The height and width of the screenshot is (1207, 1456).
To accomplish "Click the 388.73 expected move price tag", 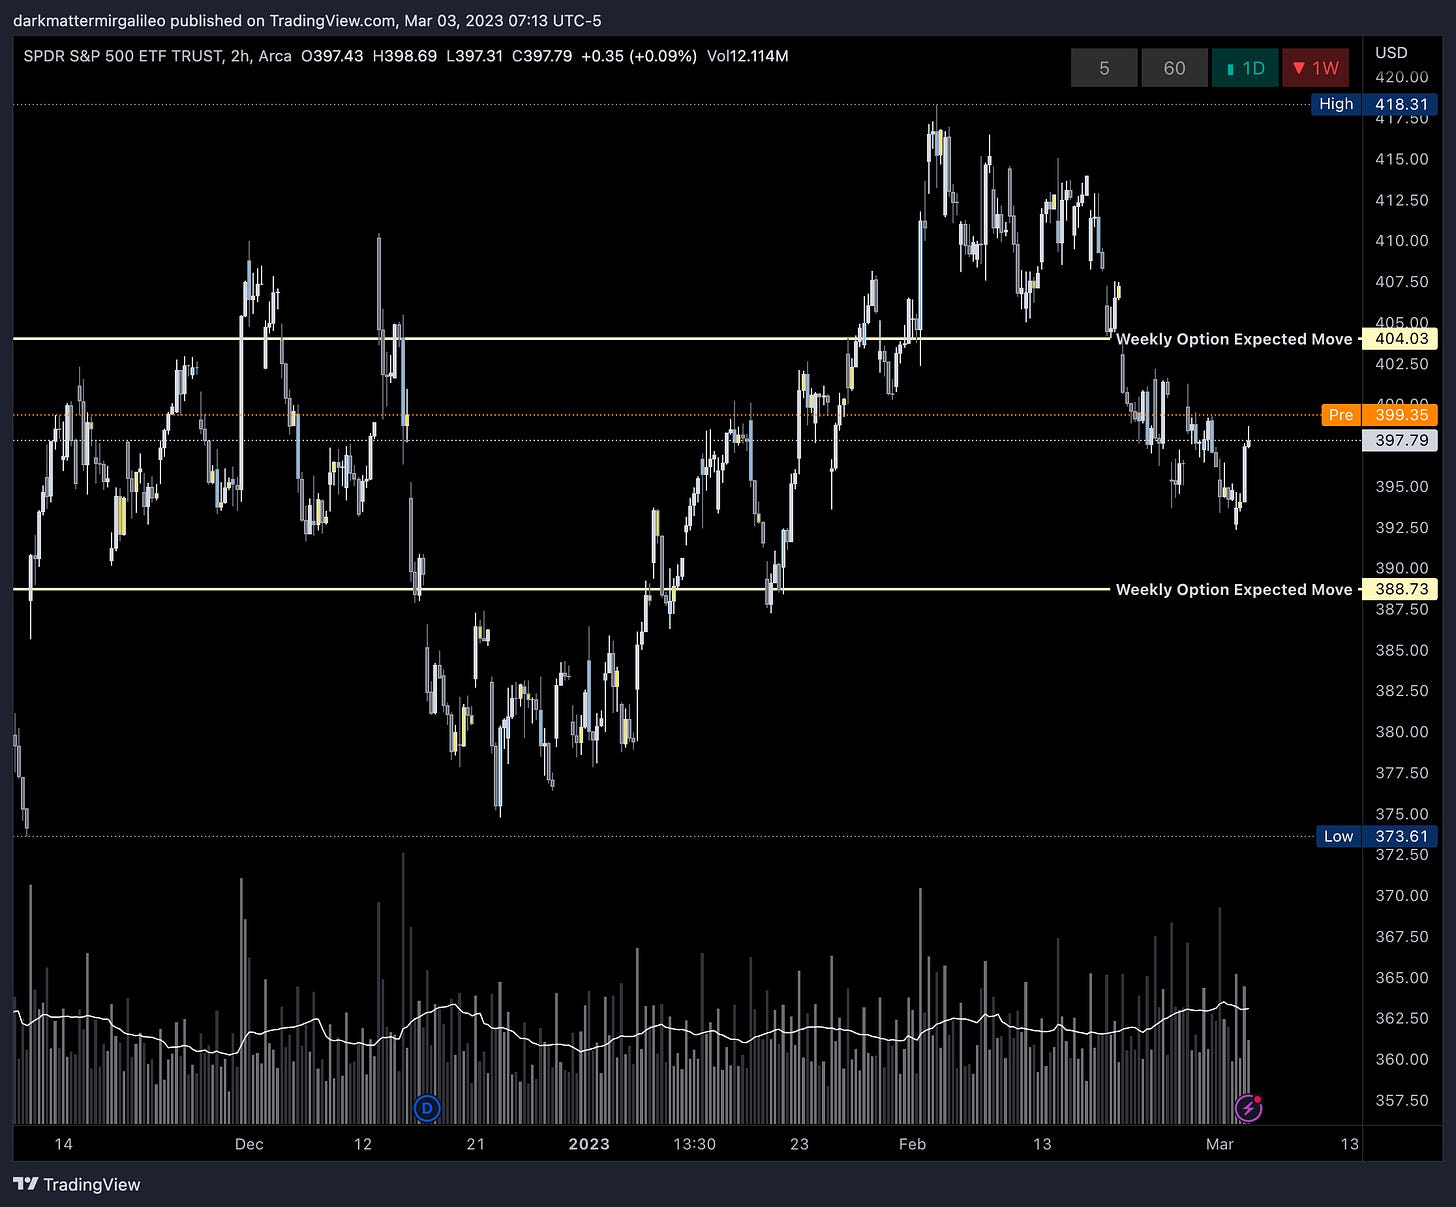I will (1400, 590).
